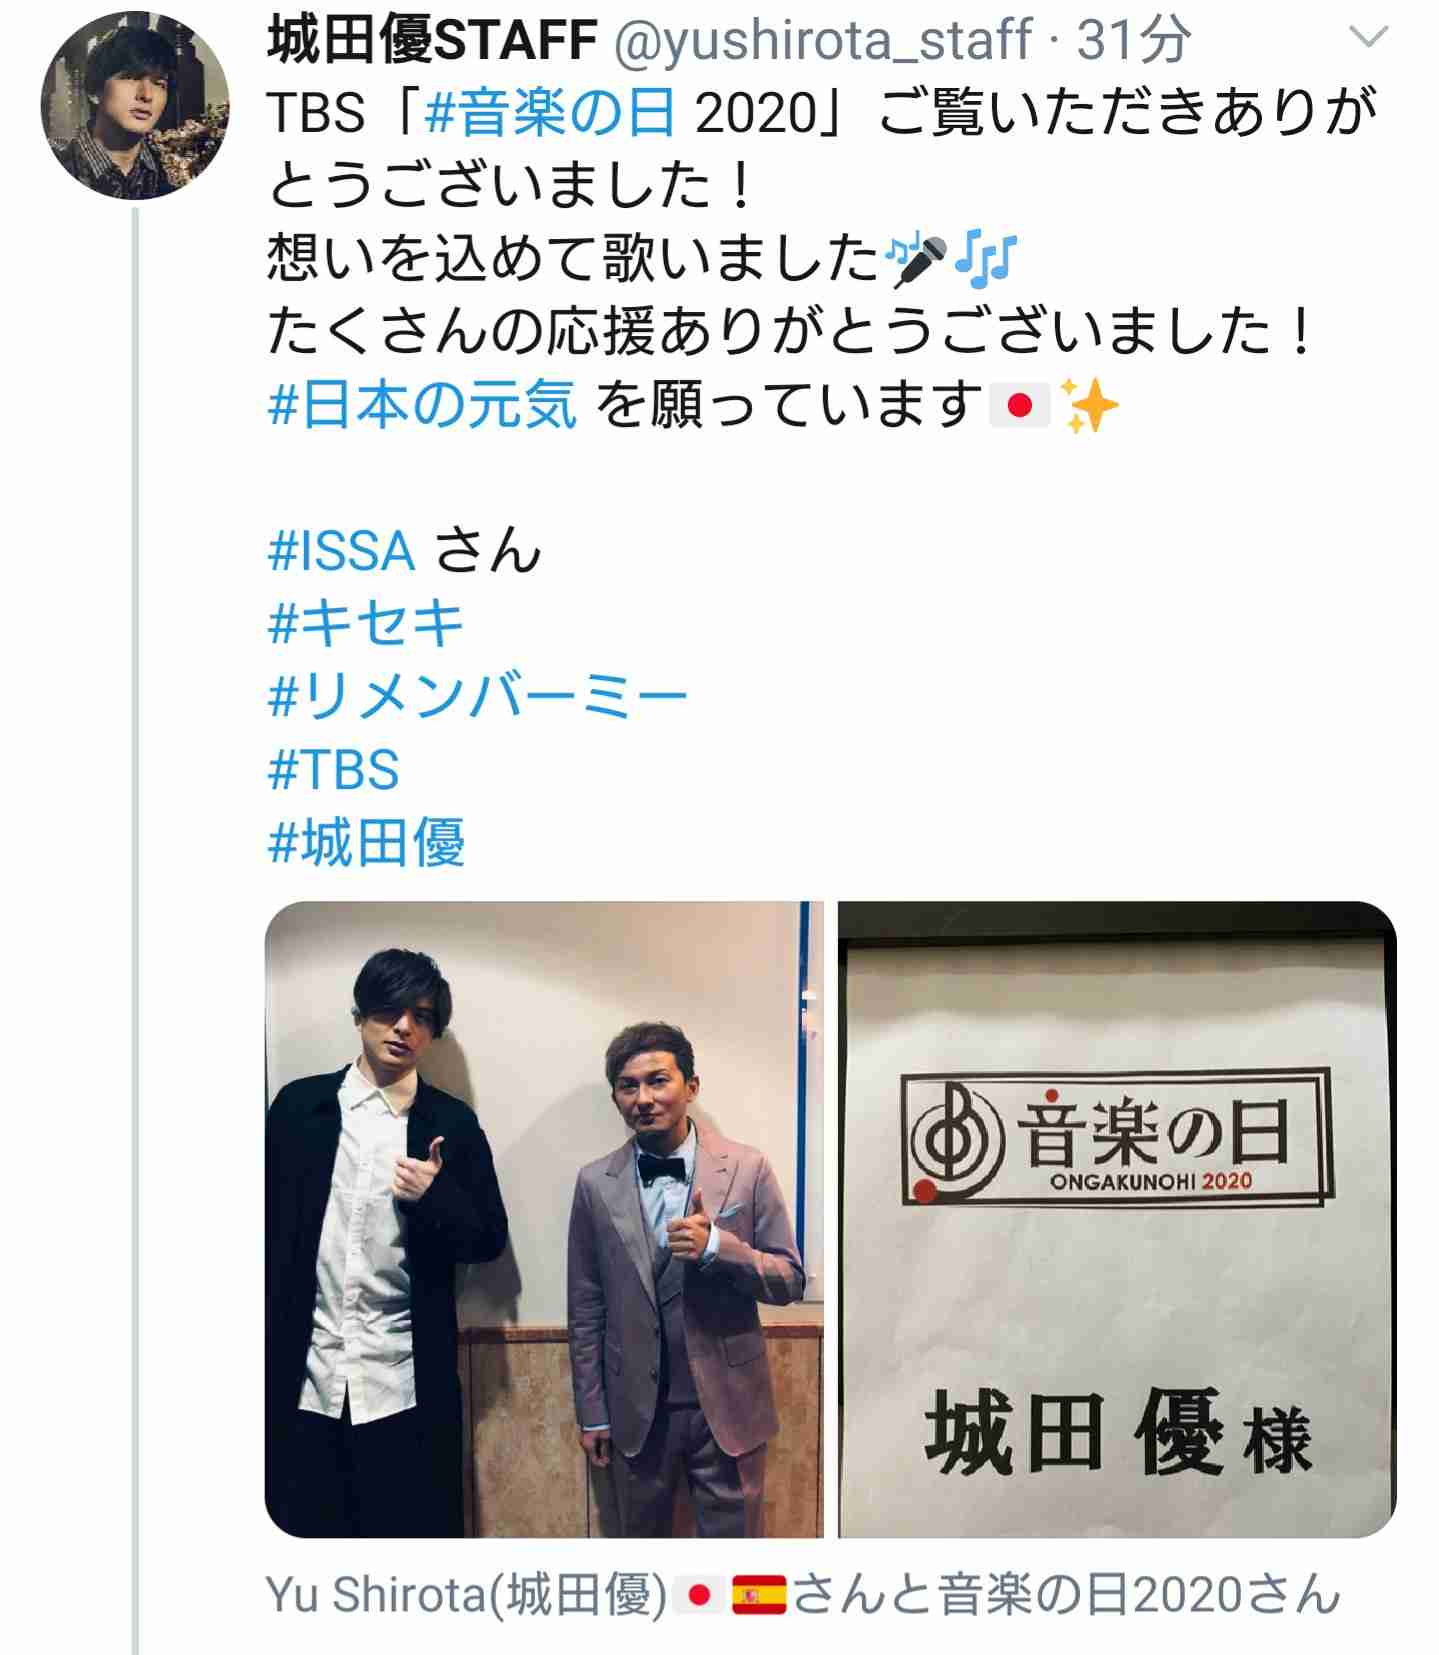Open the 城田優STAFF profile avatar
This screenshot has height=1655, width=1439.
[x=135, y=105]
